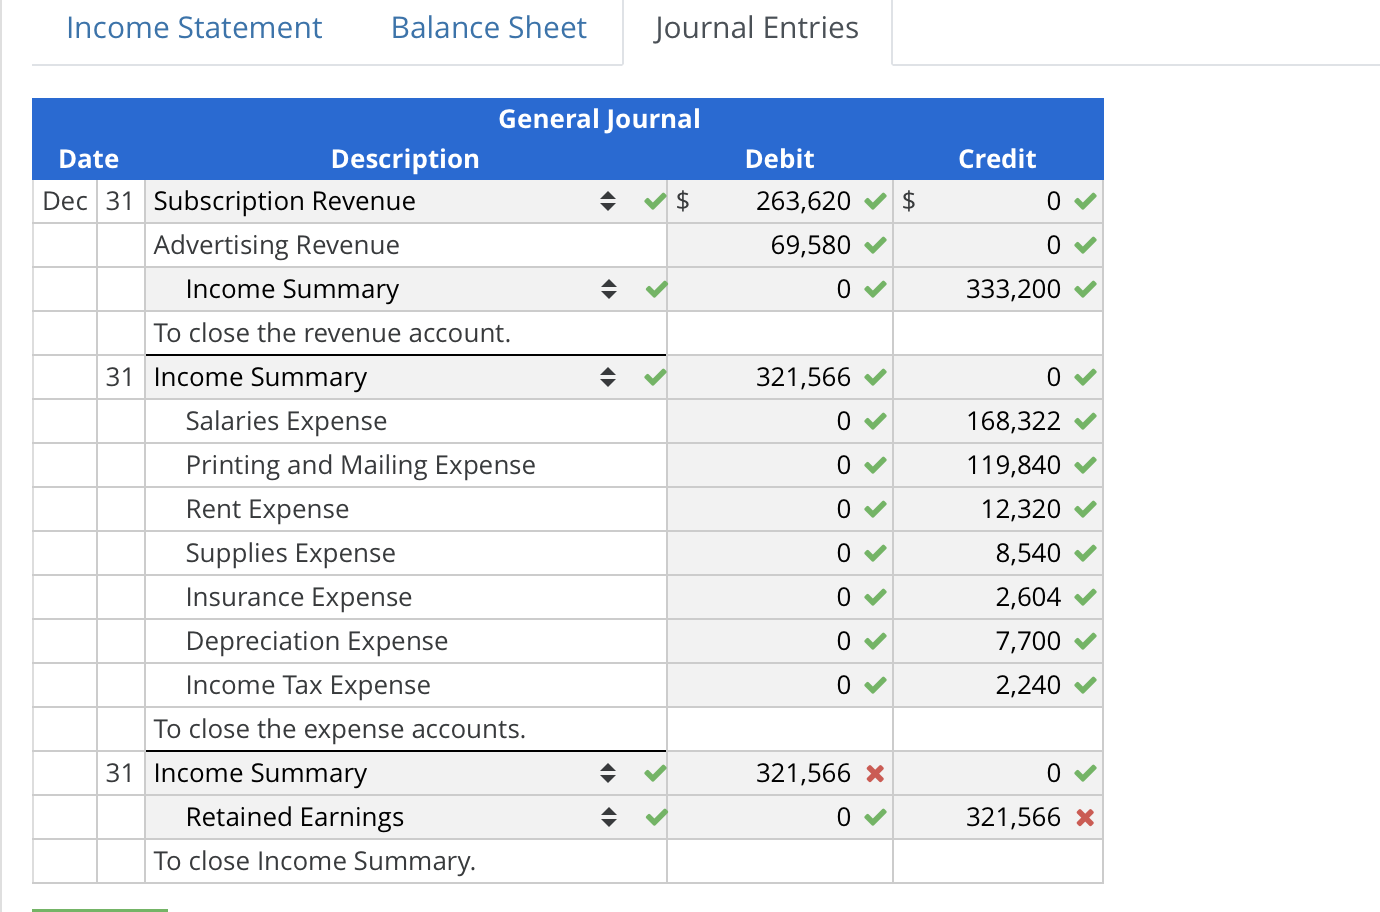Viewport: 1380px width, 912px height.
Task: Open the Balance Sheet tab
Action: pos(489,28)
